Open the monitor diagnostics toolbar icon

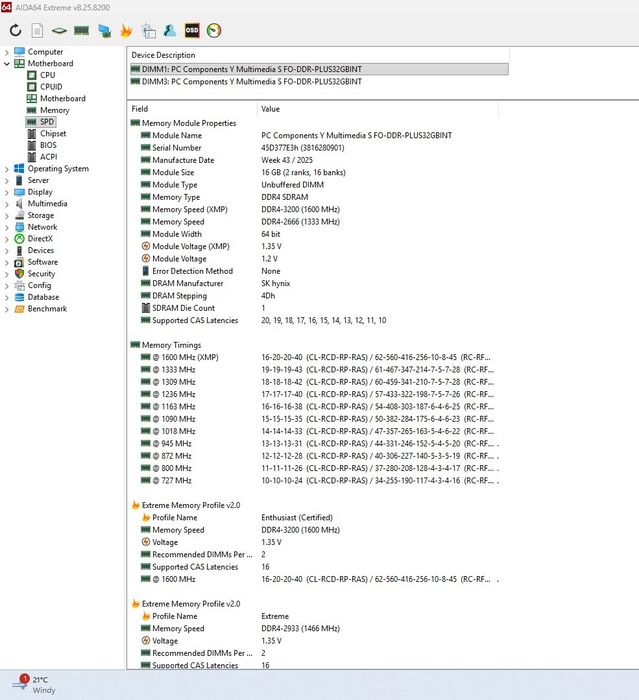coord(104,30)
